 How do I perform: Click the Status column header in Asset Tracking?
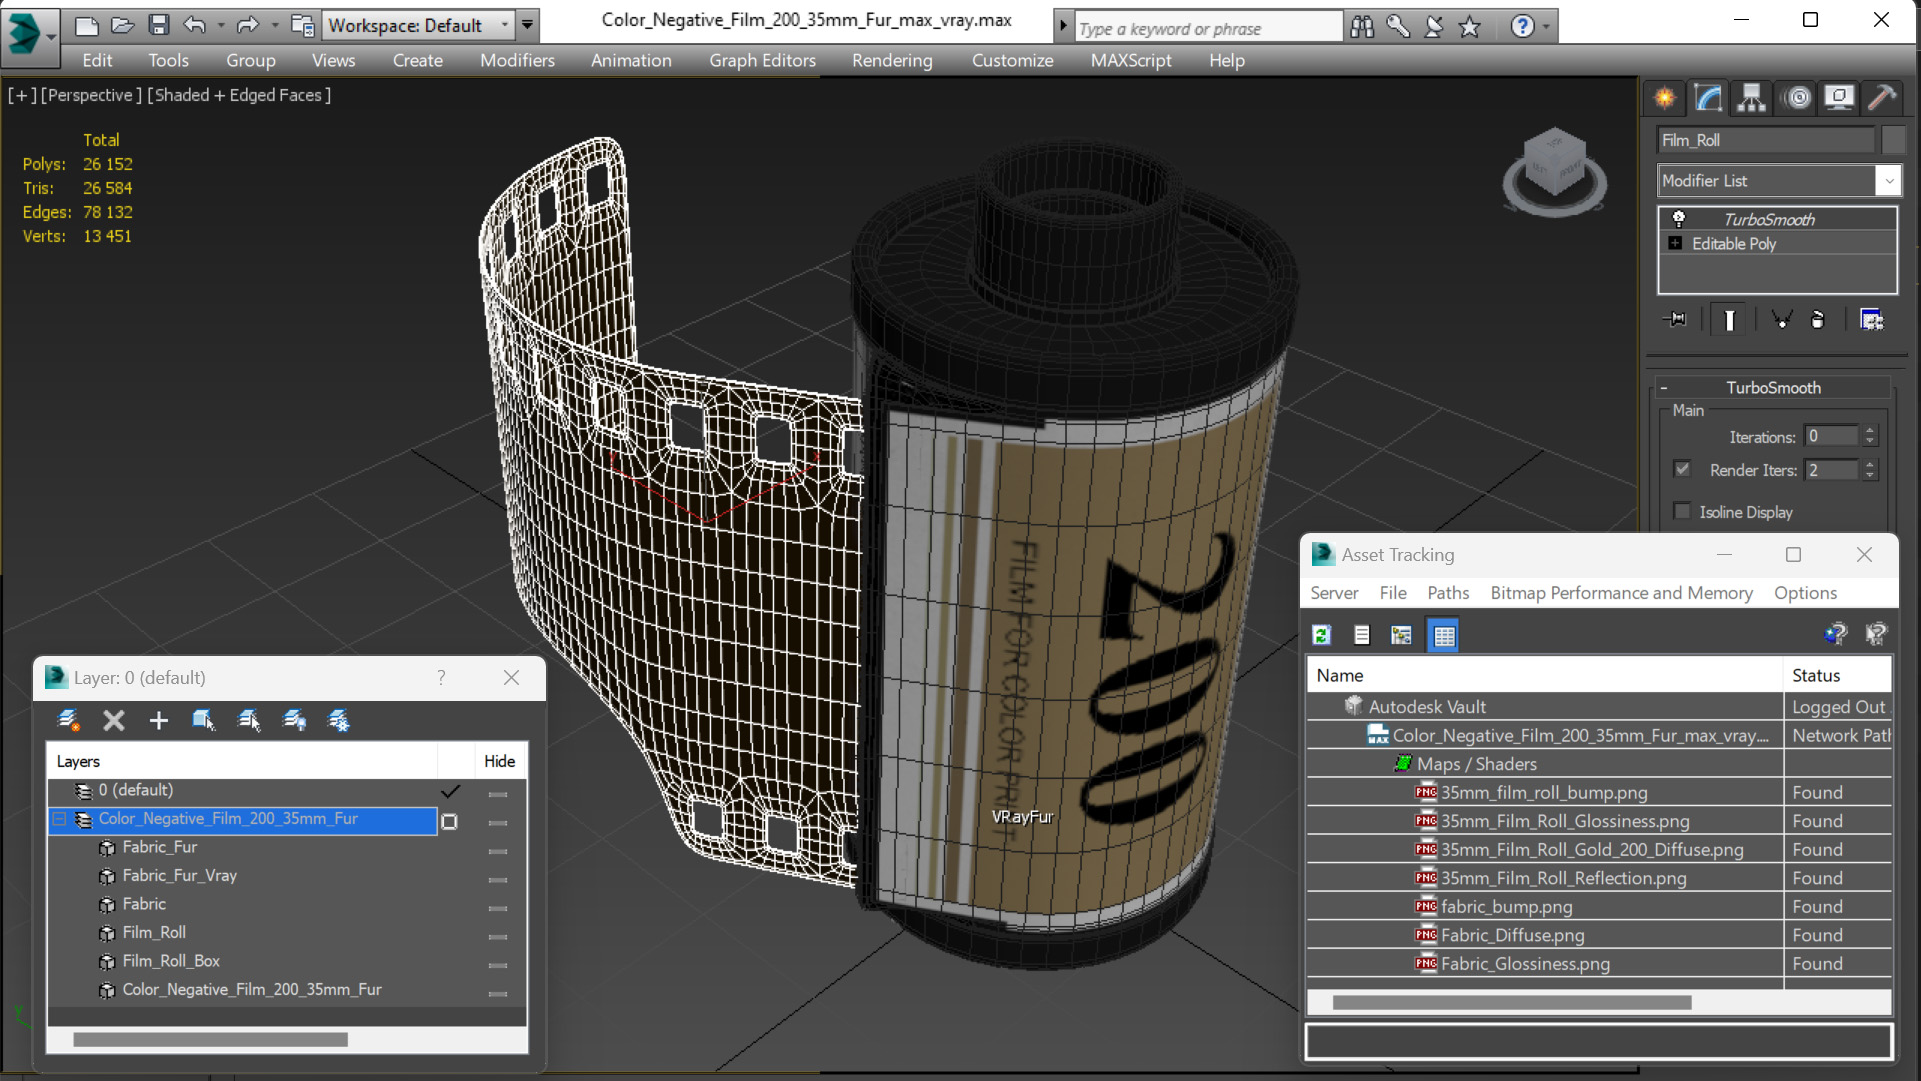click(x=1838, y=675)
